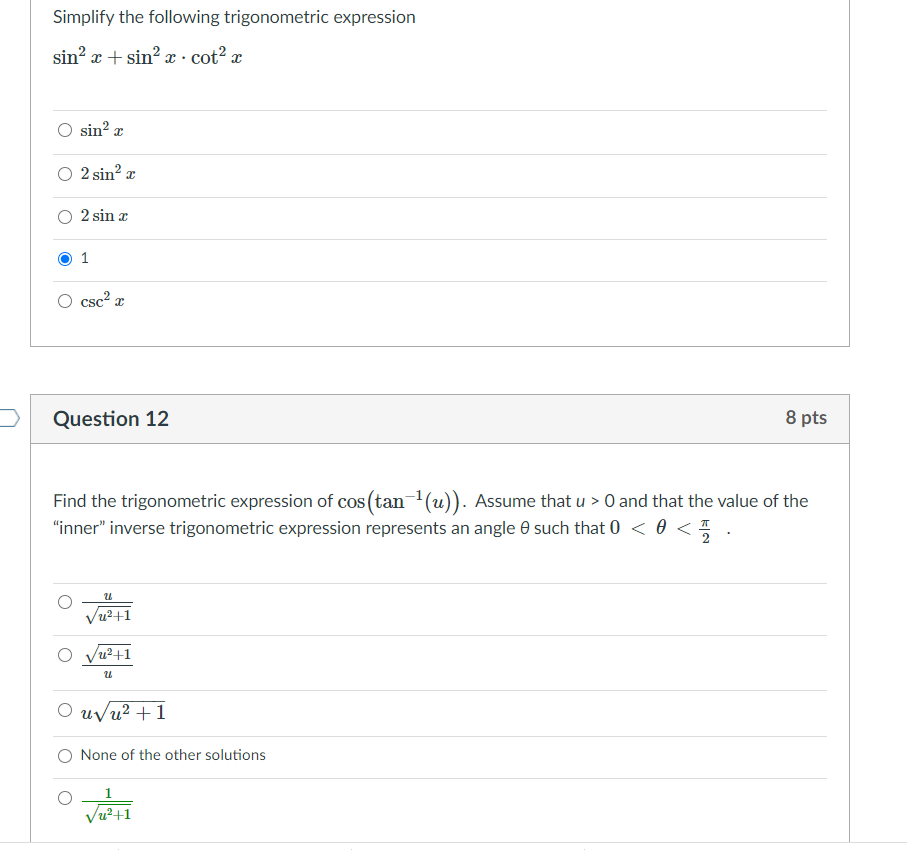Click the Simplify instruction text

click(x=233, y=17)
